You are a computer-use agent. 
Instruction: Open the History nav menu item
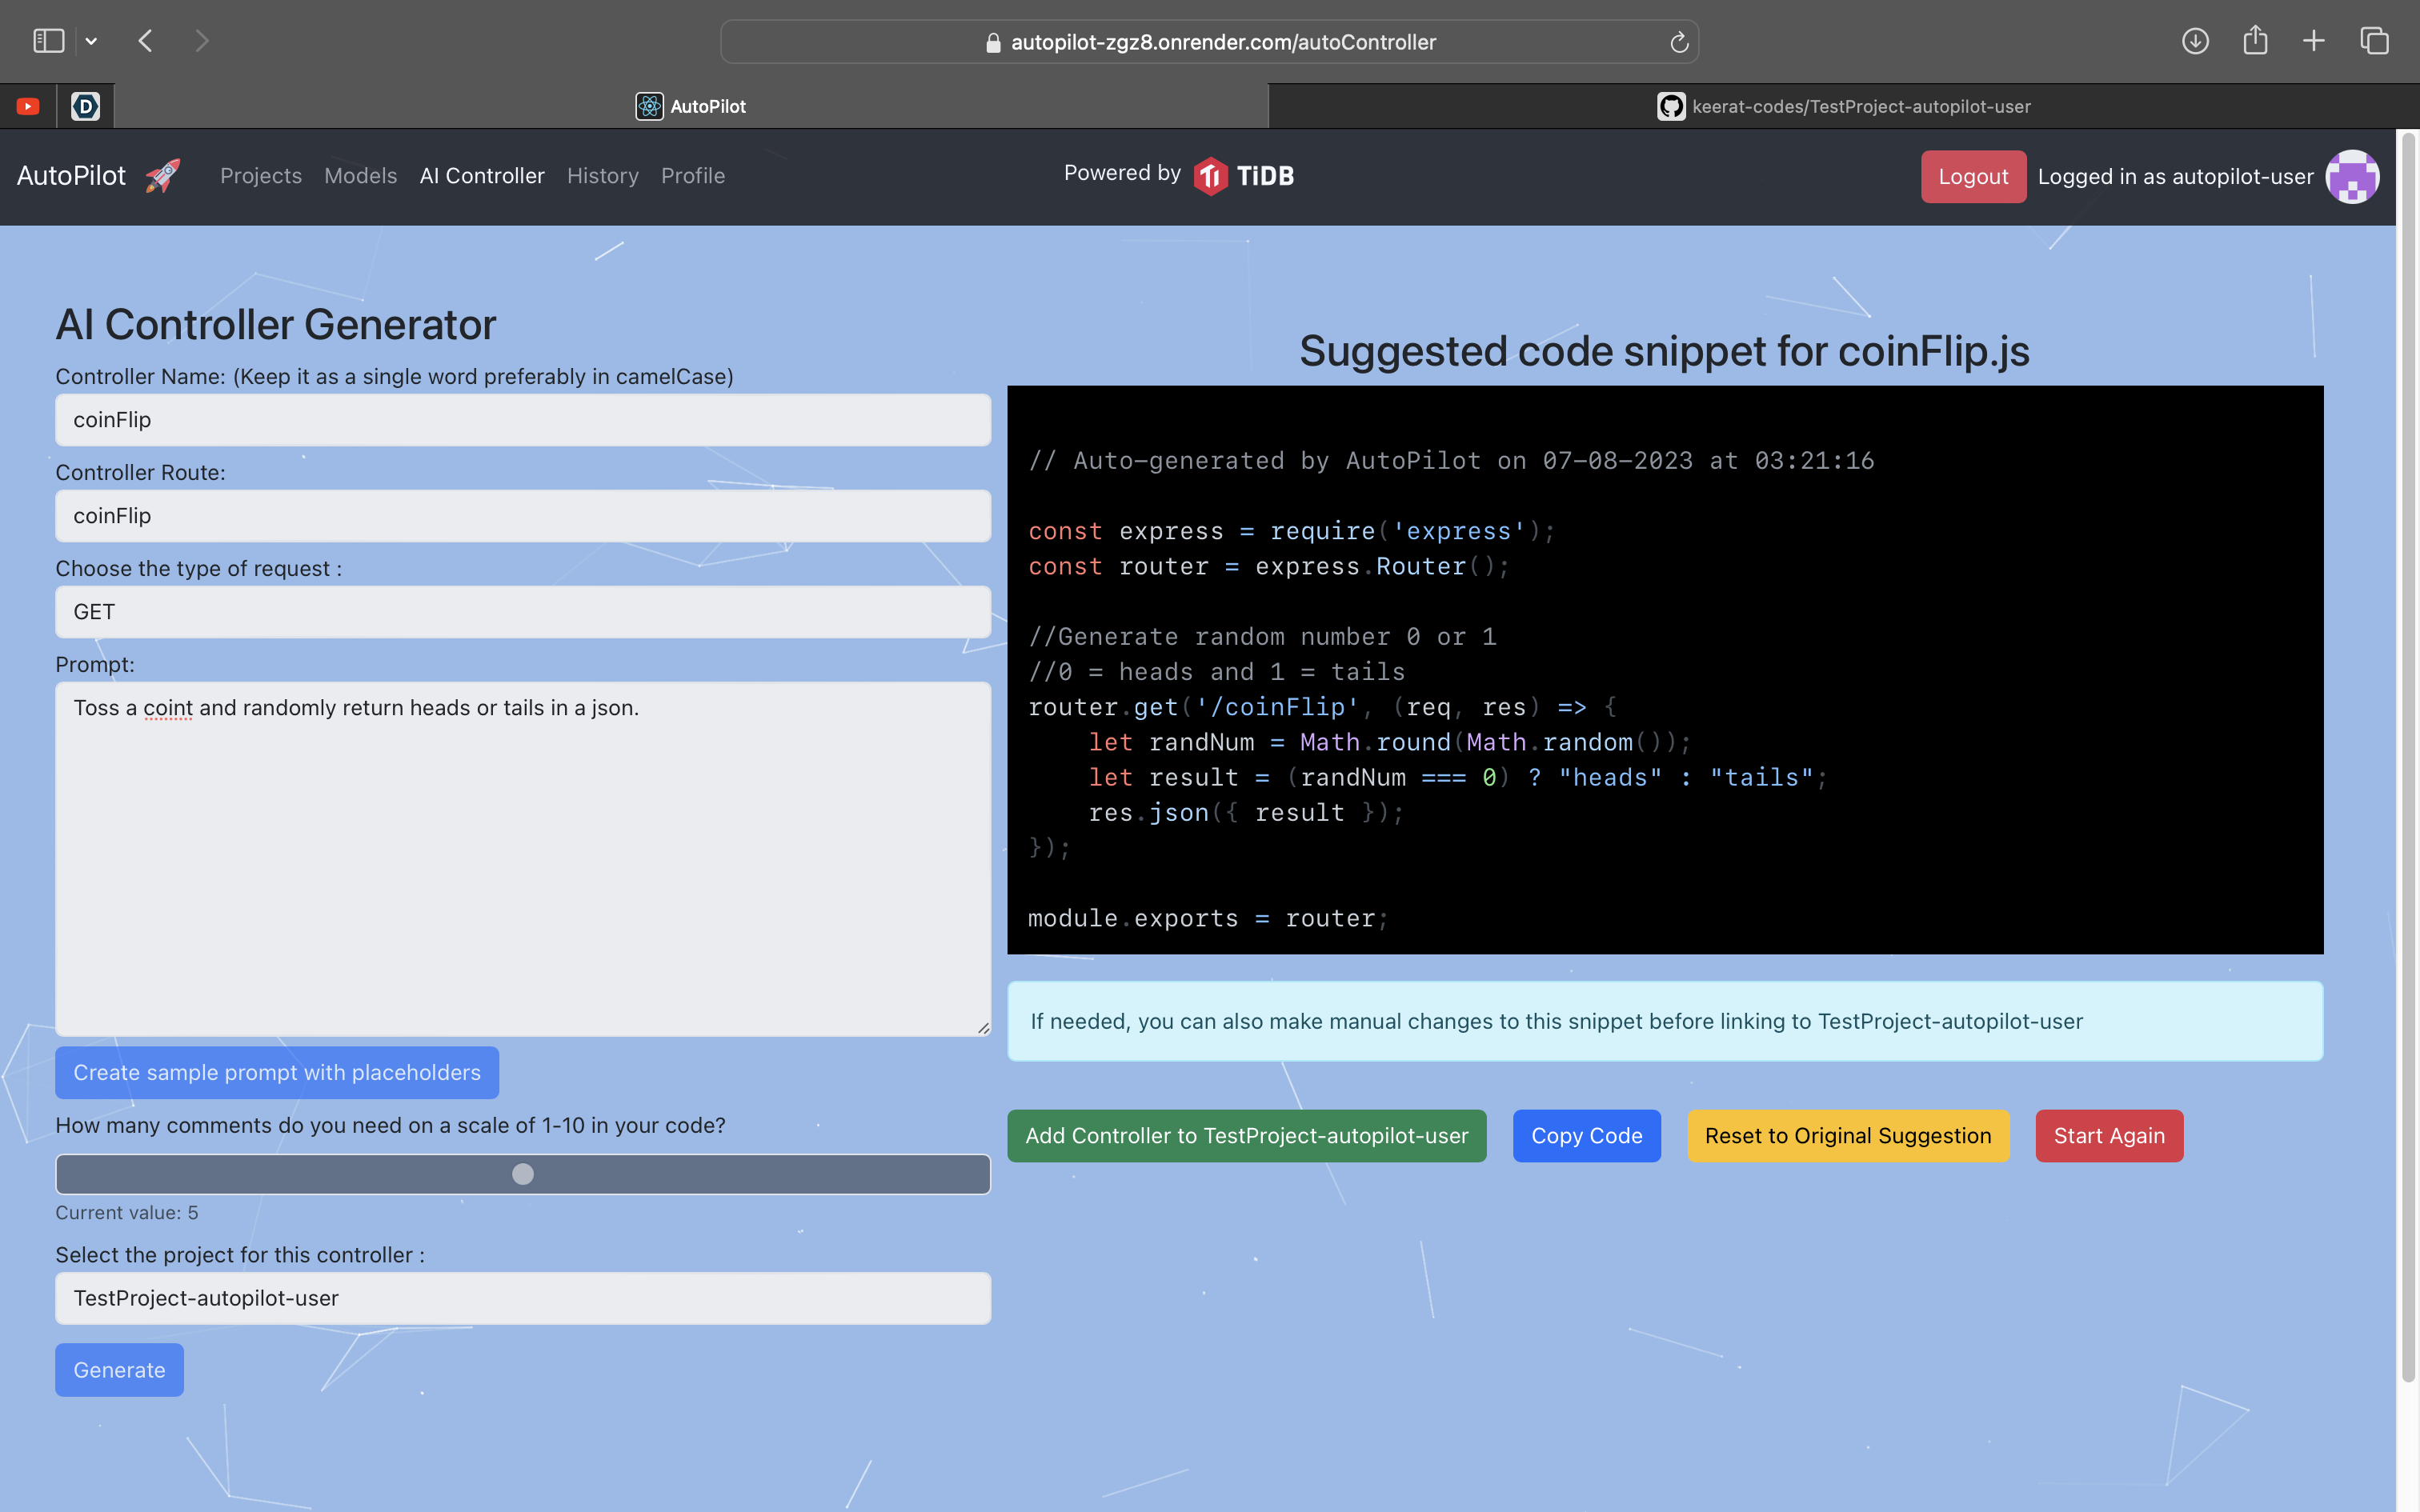(602, 176)
